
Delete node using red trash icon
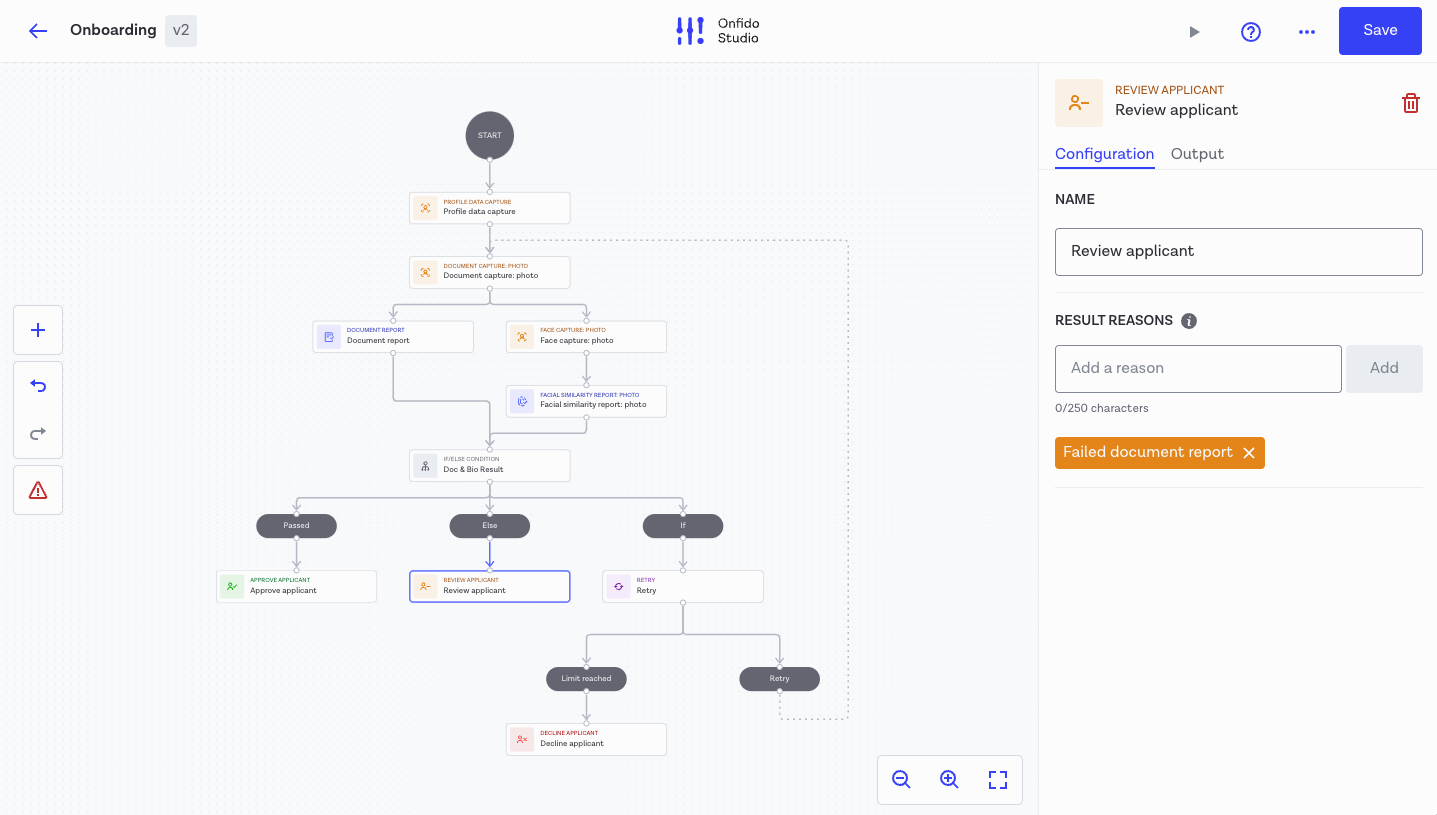coord(1410,103)
